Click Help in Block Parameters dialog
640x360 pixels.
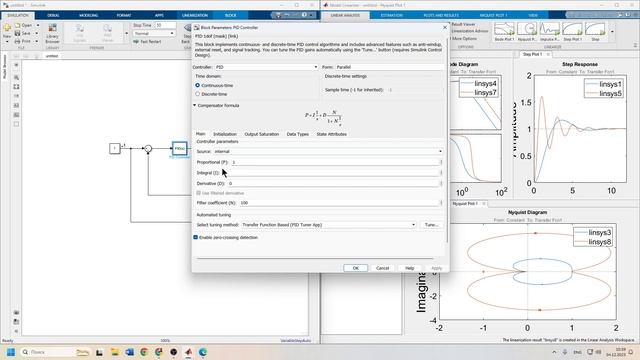tap(409, 268)
